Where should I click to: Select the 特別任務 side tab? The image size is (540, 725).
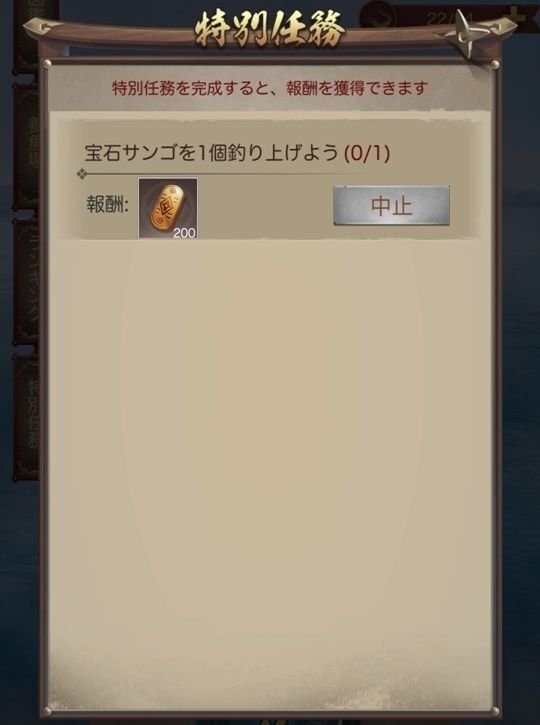[27, 417]
